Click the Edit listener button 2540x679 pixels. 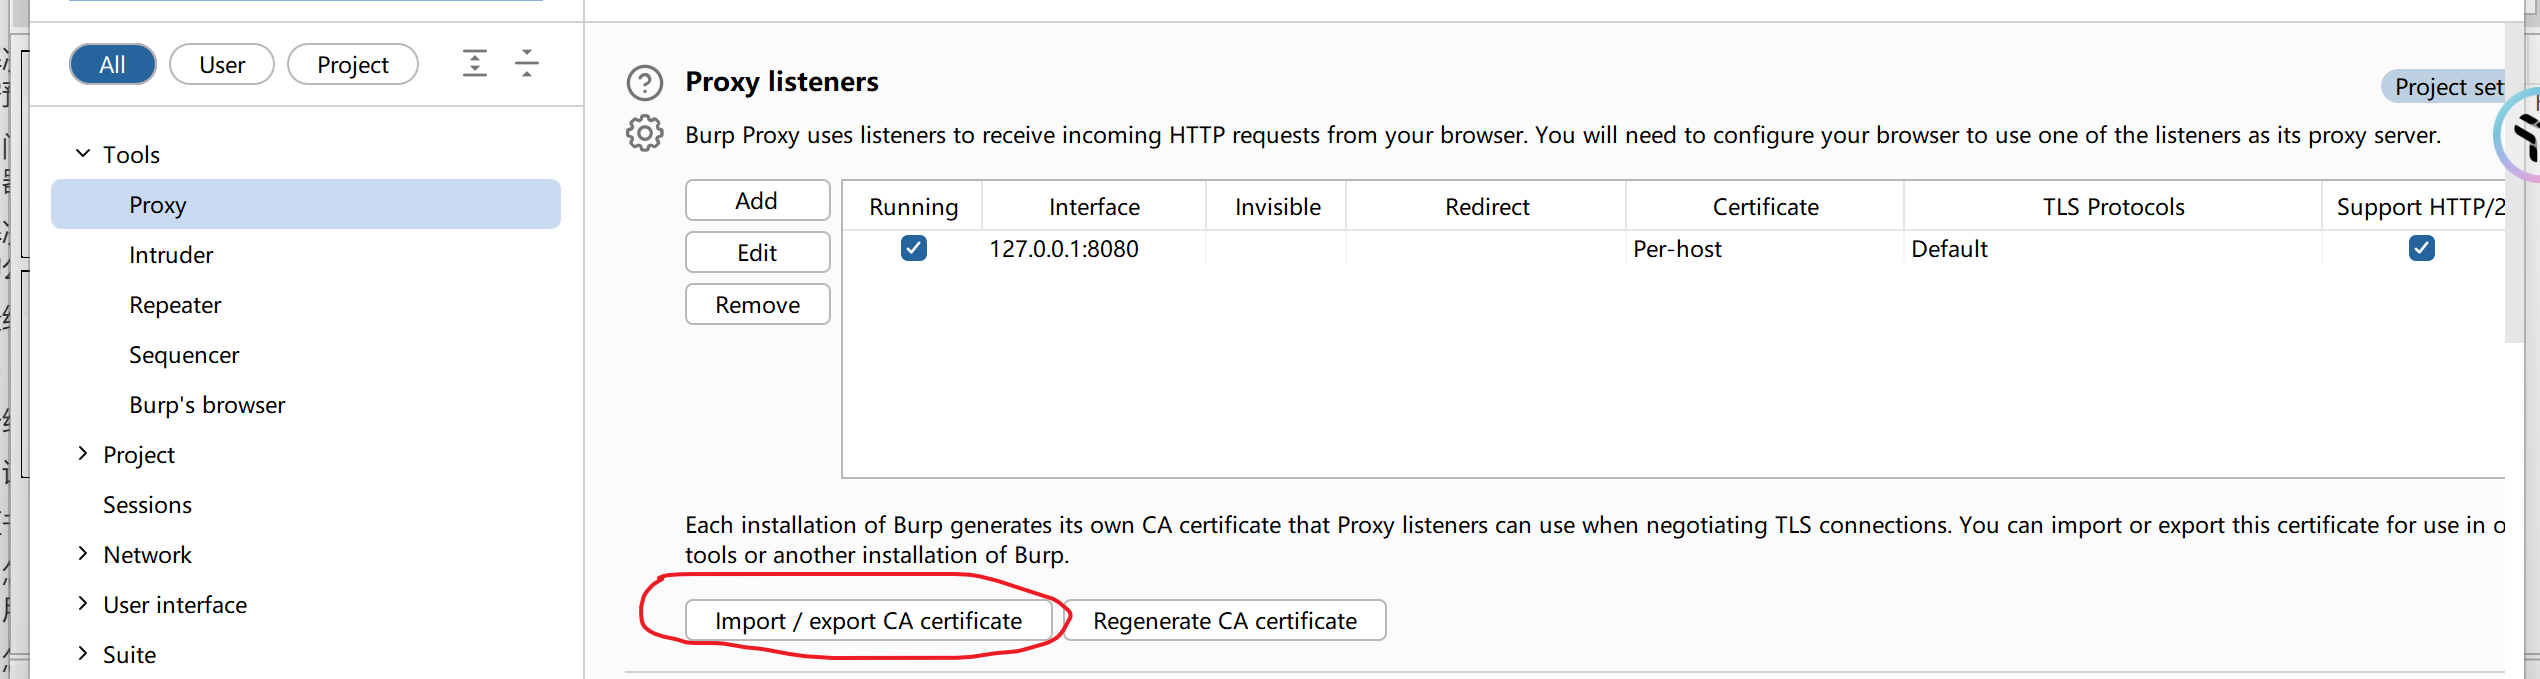coord(757,252)
